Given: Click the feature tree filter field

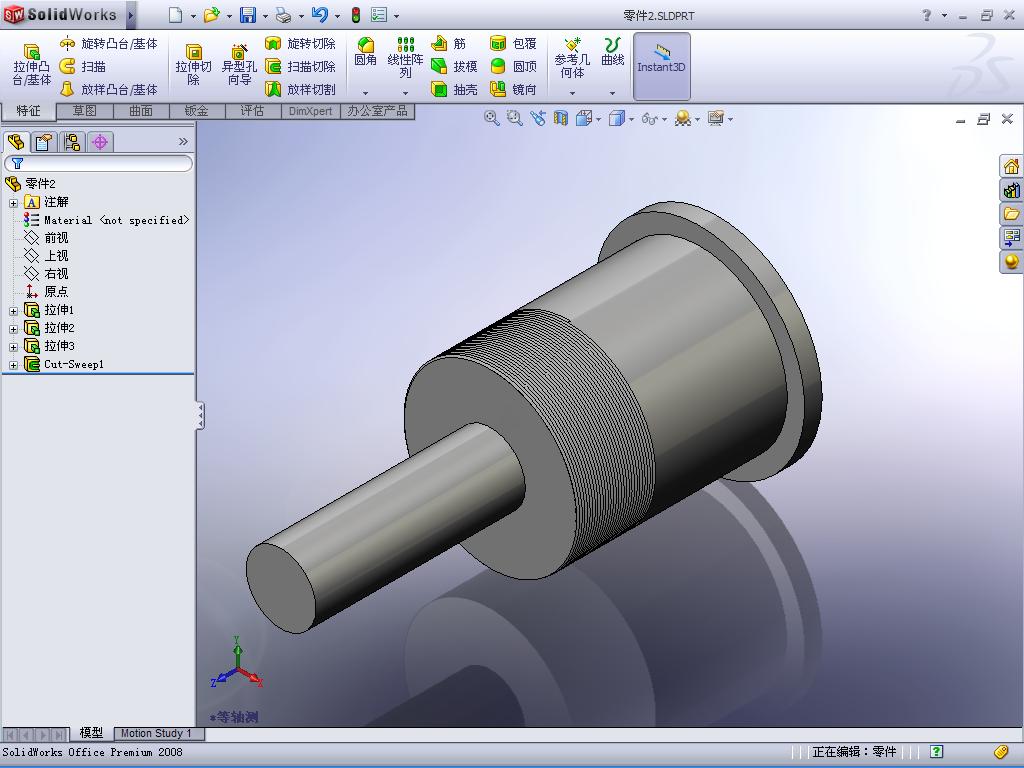Looking at the screenshot, I should [99, 163].
